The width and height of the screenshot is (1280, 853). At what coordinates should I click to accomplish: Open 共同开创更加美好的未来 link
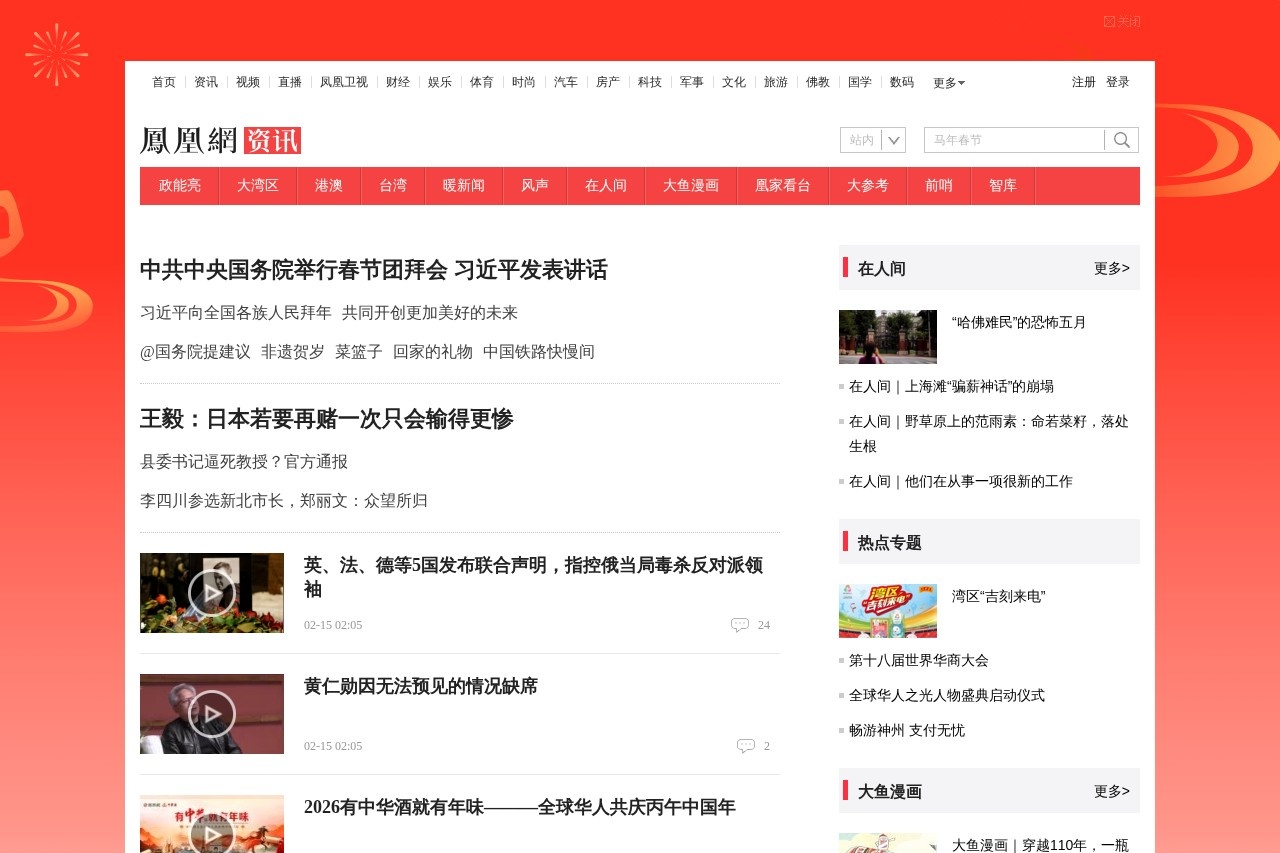(430, 313)
